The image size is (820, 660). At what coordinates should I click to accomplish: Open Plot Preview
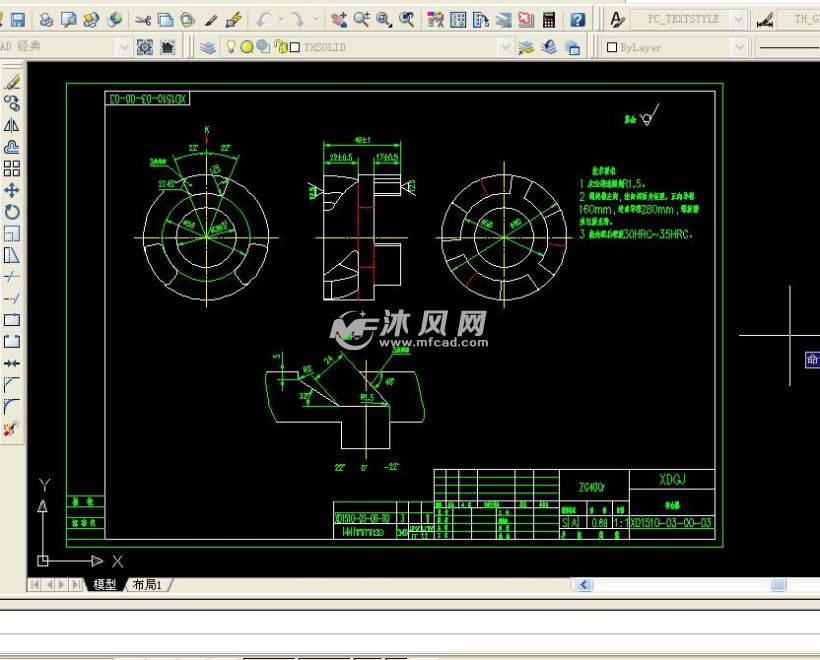point(69,20)
